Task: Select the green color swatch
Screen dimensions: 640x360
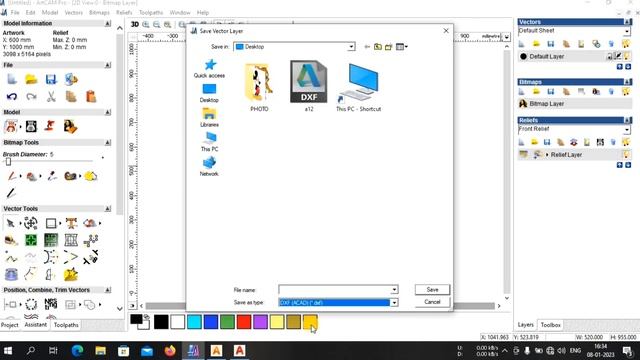Action: [227, 322]
